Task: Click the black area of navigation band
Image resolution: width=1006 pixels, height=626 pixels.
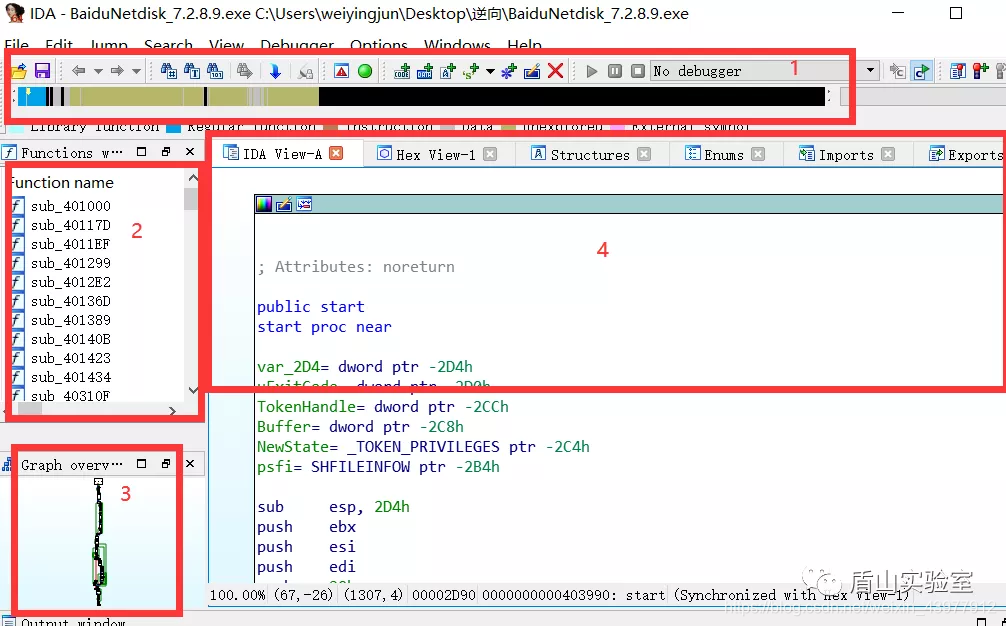Action: [x=571, y=96]
